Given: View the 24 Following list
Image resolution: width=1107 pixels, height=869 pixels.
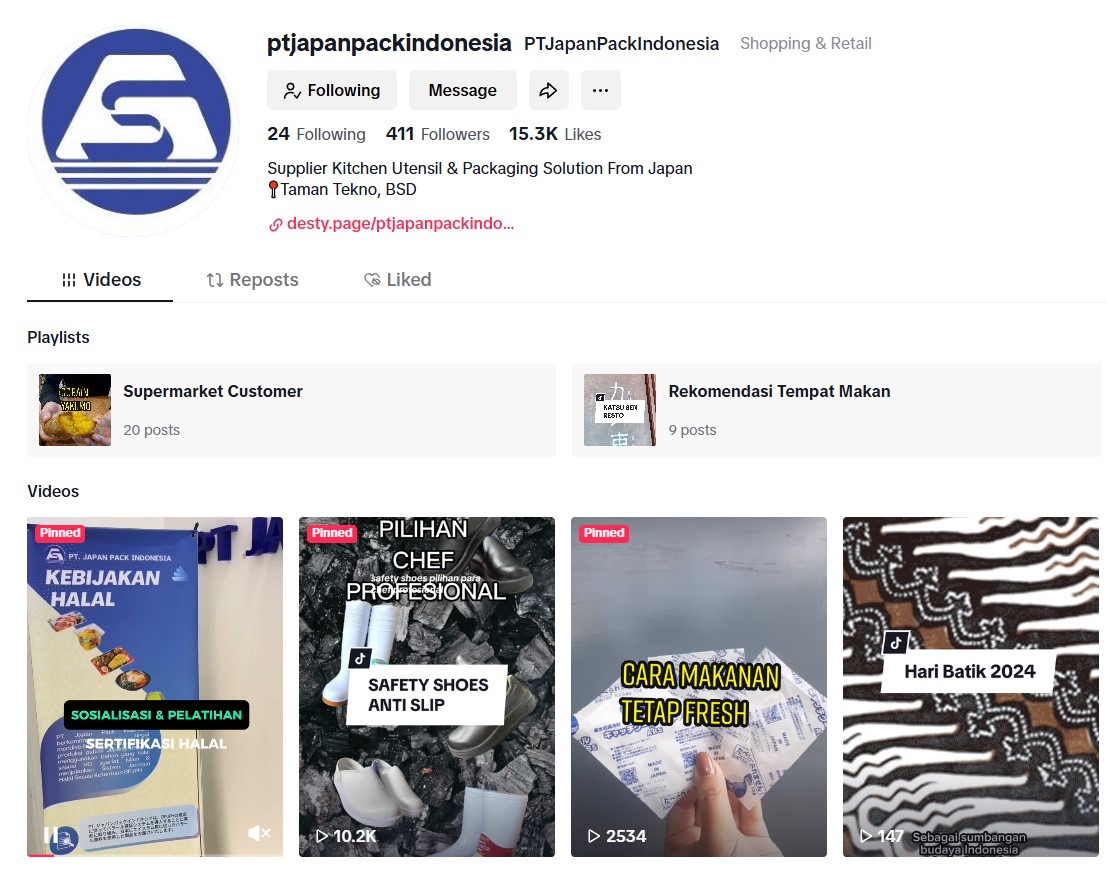Looking at the screenshot, I should click(316, 134).
